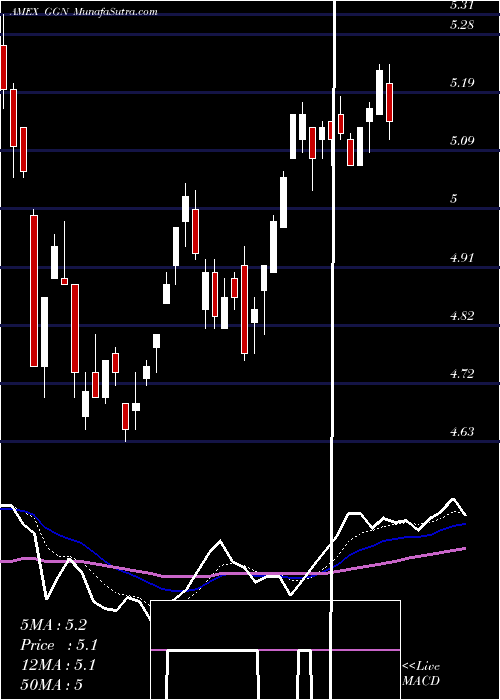The width and height of the screenshot is (500, 700).
Task: Click the 4.91 price axis label
Action: (x=462, y=258)
